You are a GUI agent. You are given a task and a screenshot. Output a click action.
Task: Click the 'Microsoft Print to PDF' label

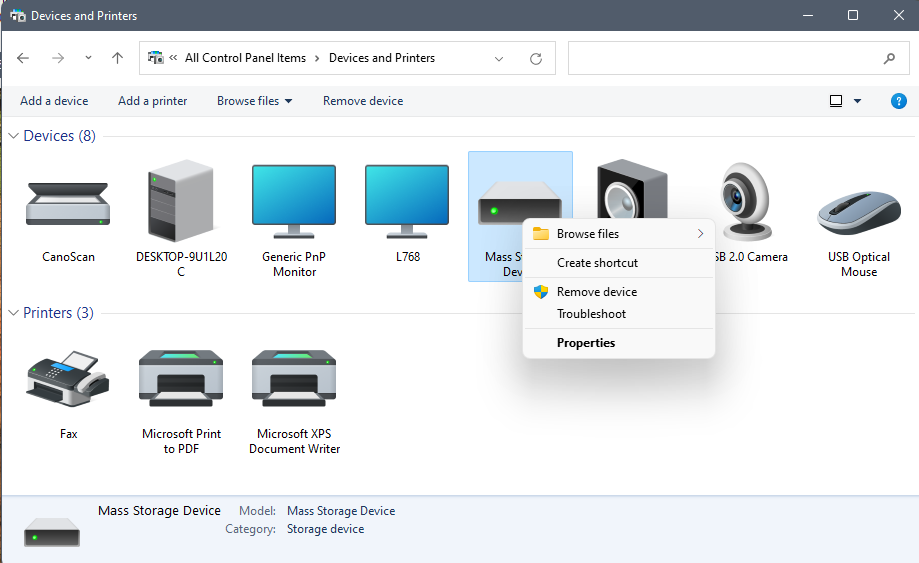tap(181, 441)
